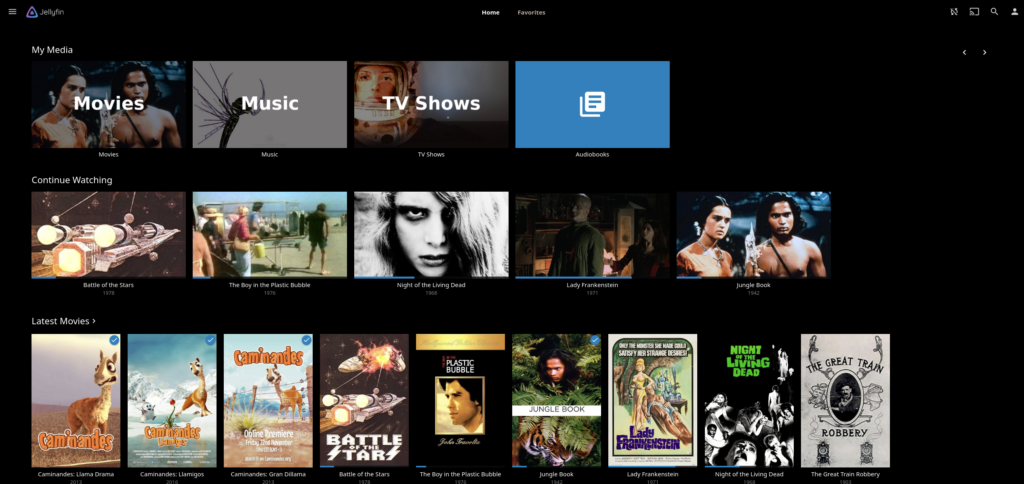
Task: Click progress bar under Boy in Plastic Bubble thumbnail
Action: pos(270,278)
